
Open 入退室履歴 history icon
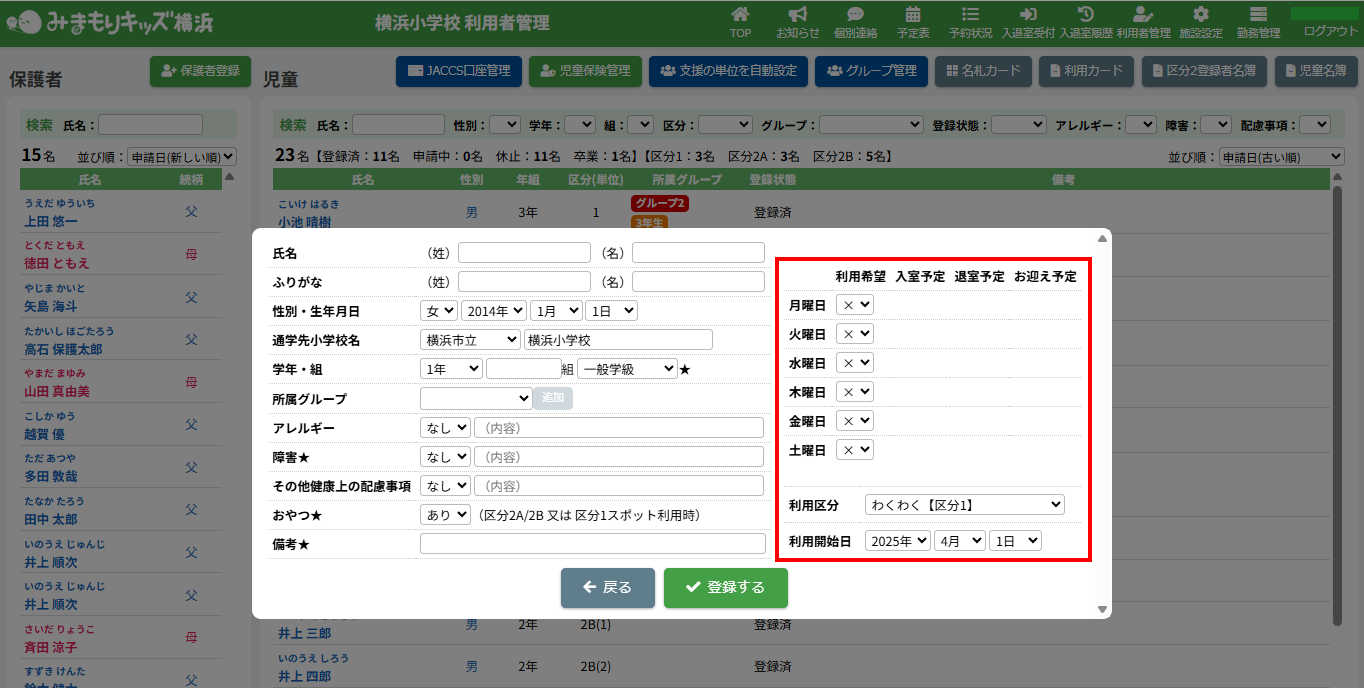click(1086, 15)
